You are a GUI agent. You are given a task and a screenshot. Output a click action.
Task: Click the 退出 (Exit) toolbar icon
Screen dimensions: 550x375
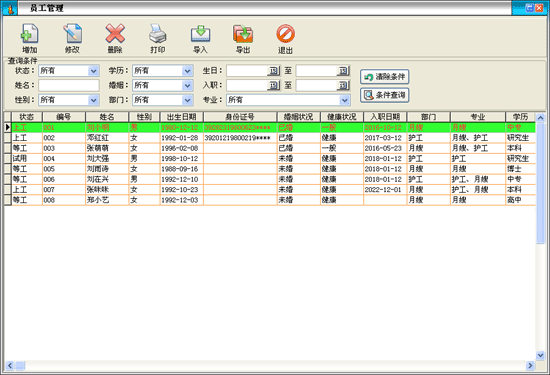tap(286, 34)
